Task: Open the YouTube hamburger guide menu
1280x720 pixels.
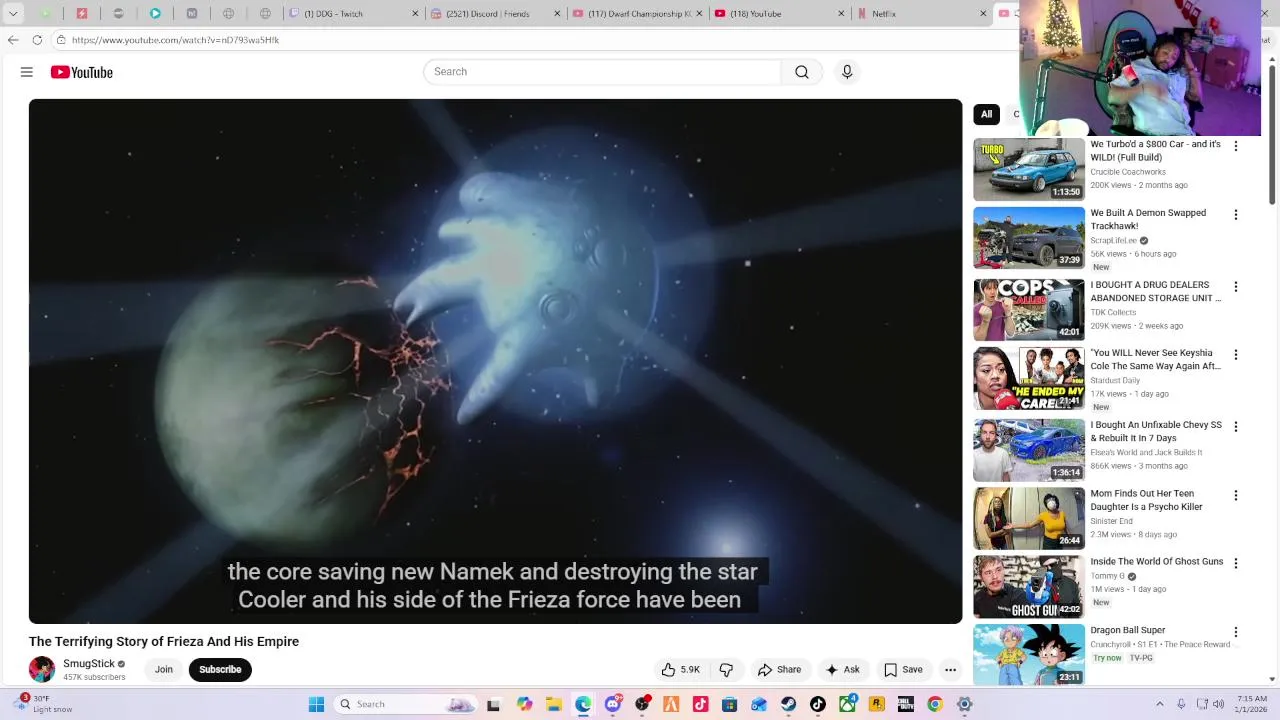Action: click(27, 72)
